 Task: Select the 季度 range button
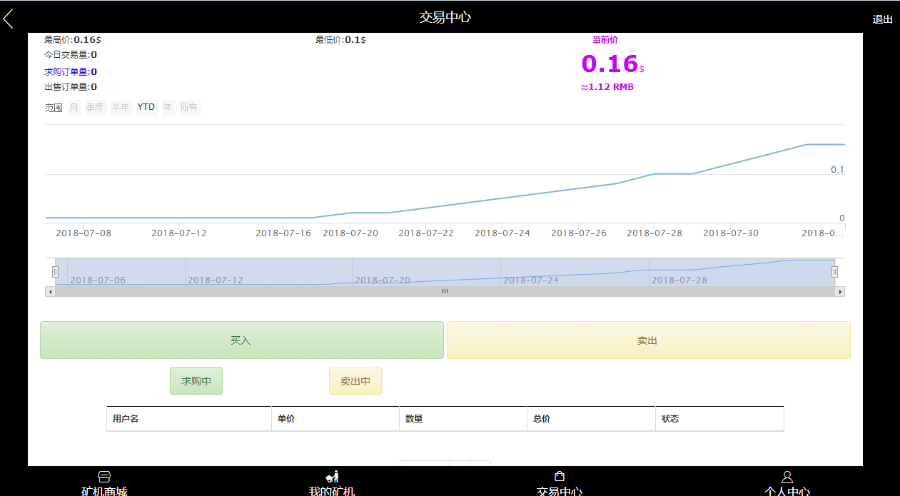coord(96,107)
